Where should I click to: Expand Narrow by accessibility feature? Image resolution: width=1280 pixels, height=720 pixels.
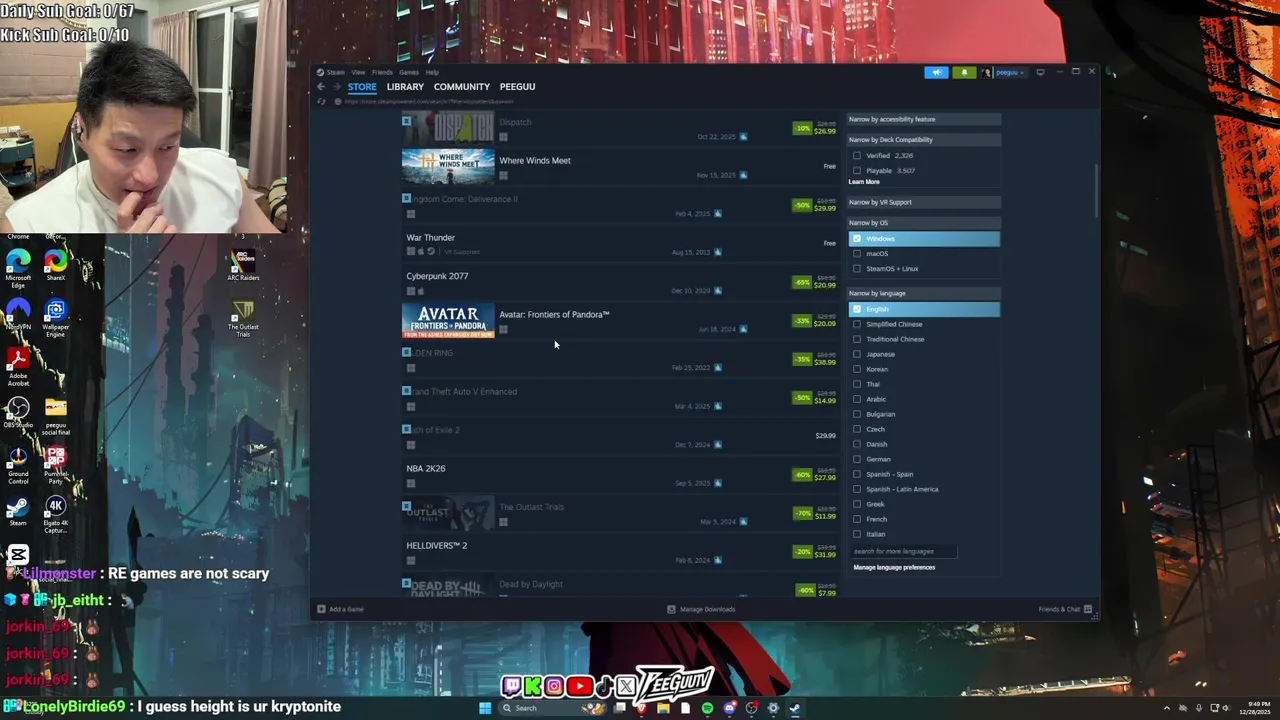coord(924,119)
